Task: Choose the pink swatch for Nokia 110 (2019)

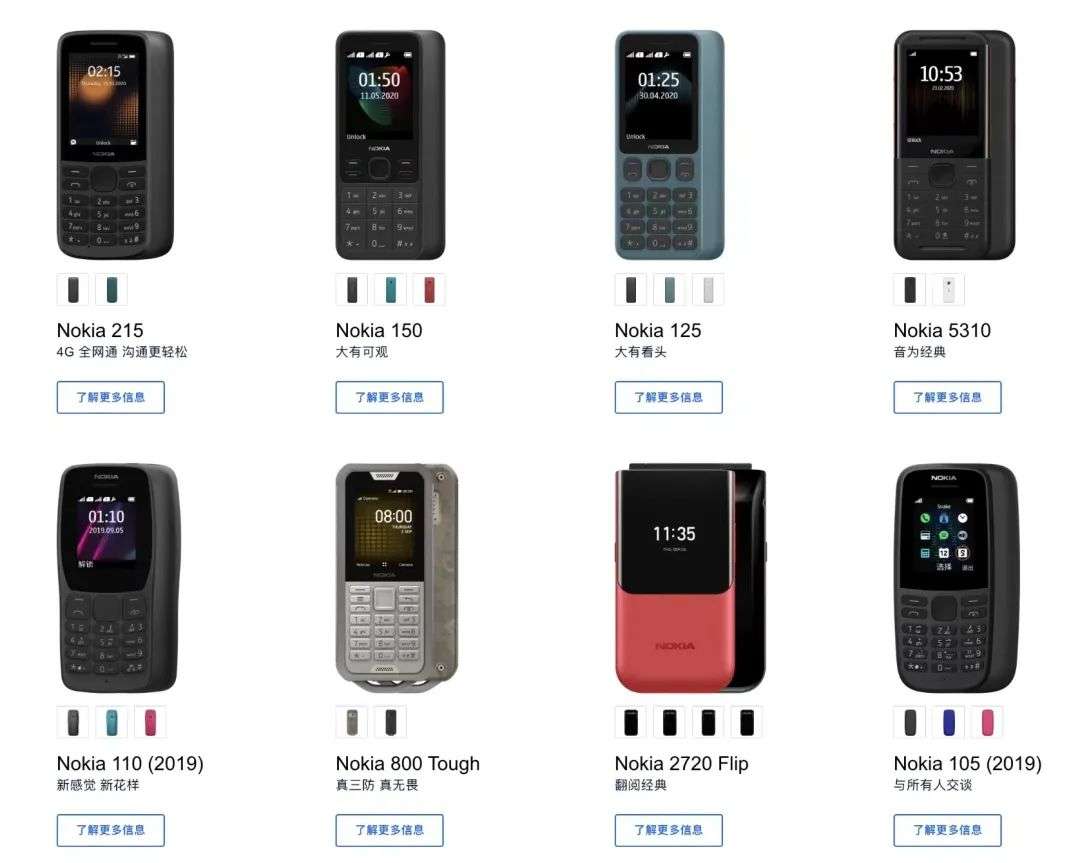Action: 150,722
